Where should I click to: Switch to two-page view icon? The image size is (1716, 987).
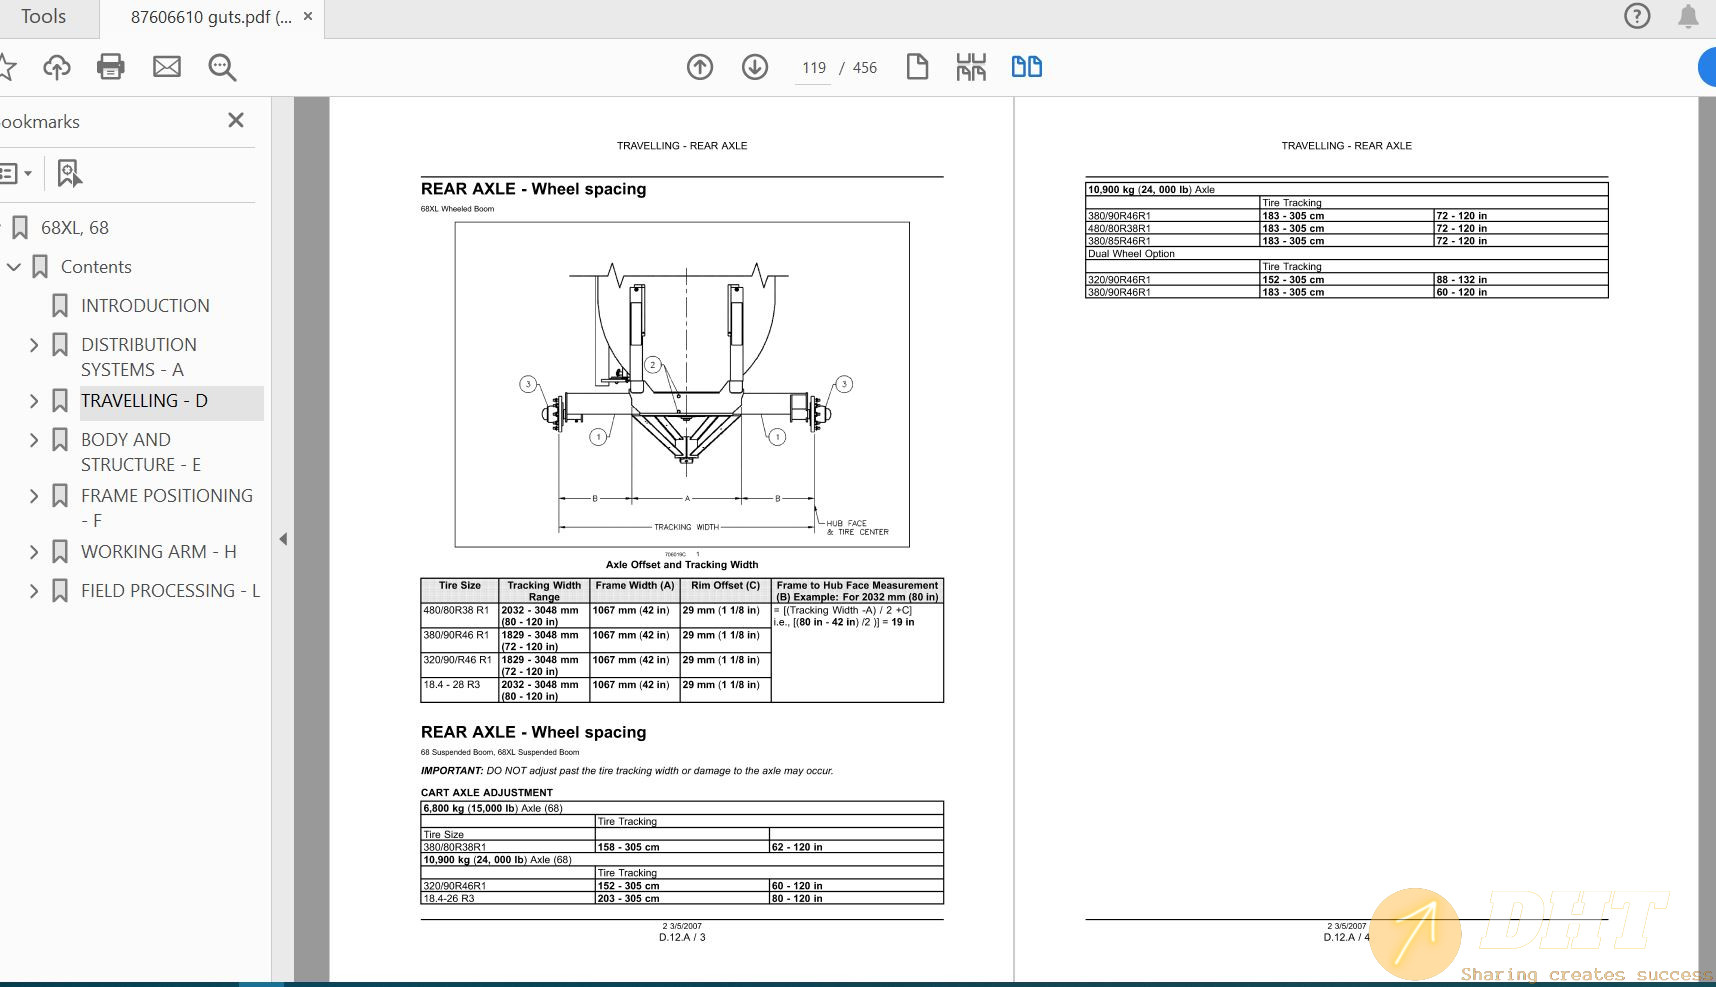[1026, 66]
